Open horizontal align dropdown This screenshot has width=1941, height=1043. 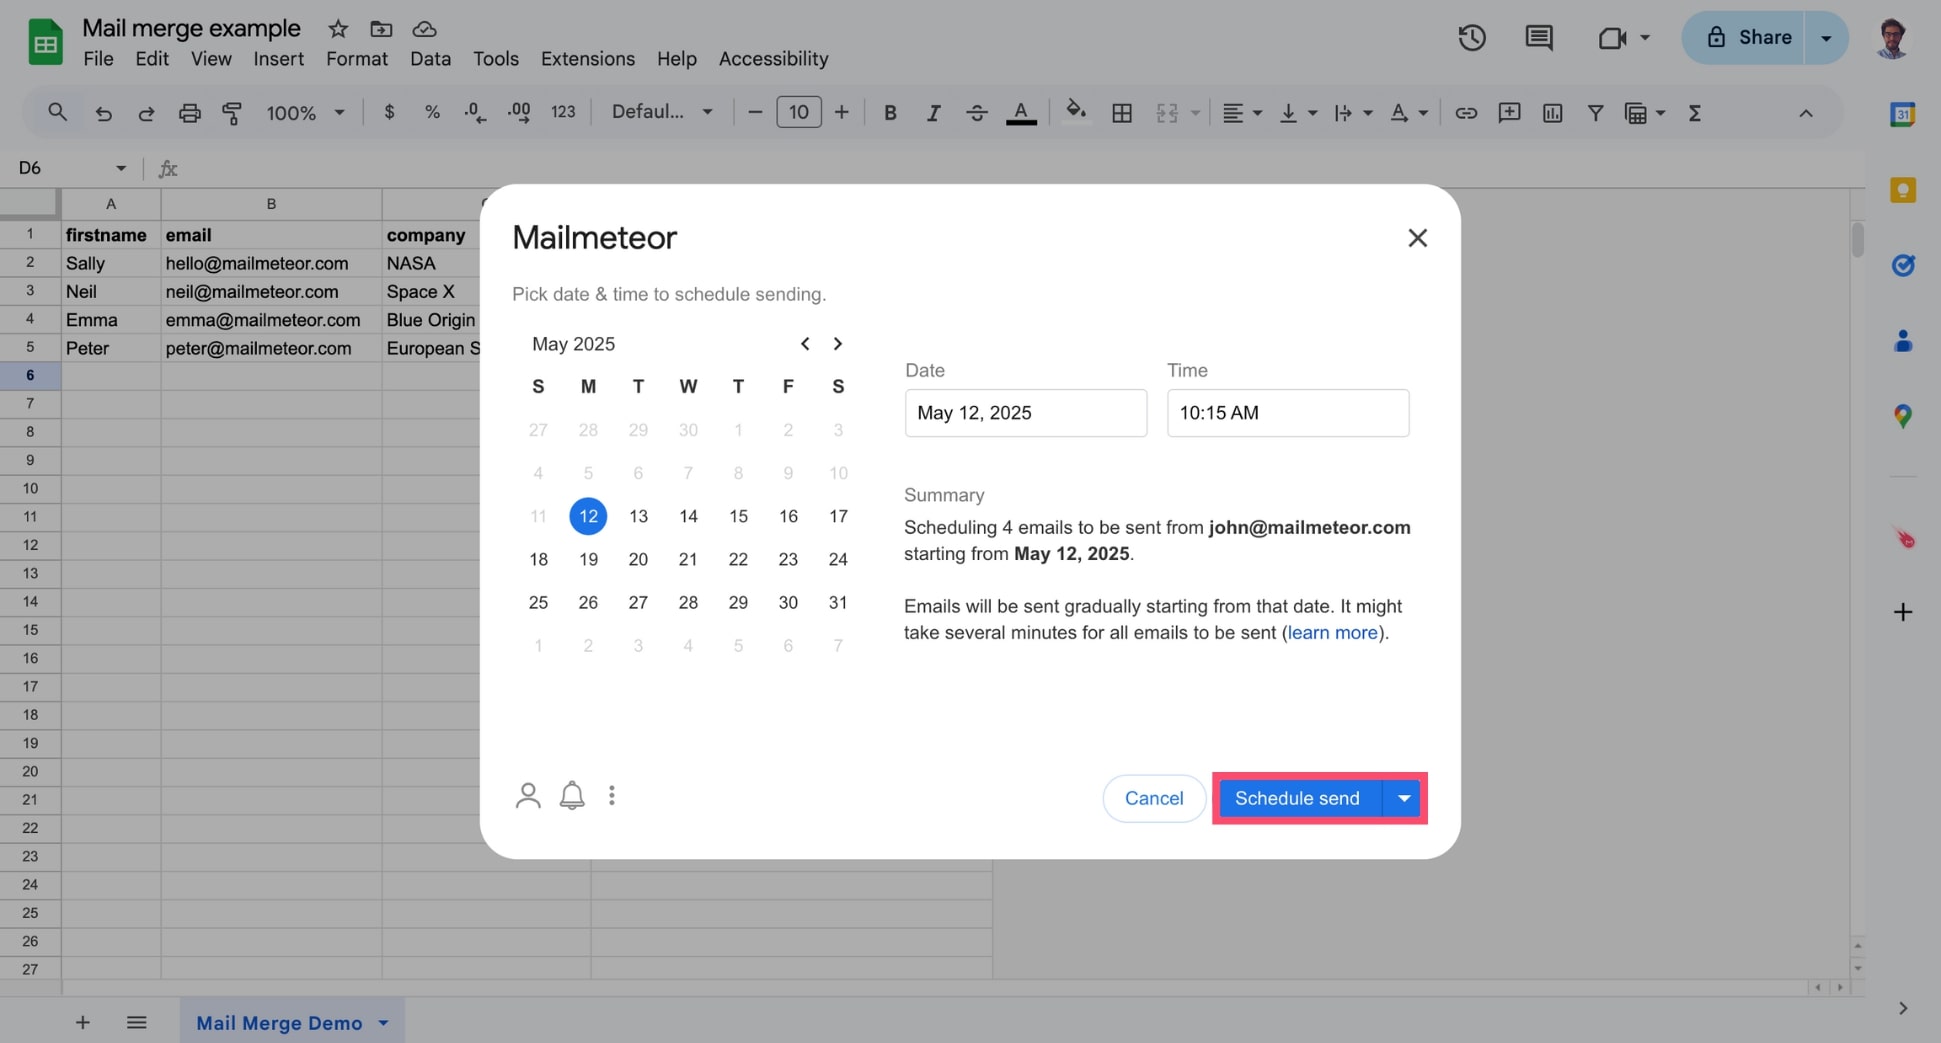click(1242, 113)
